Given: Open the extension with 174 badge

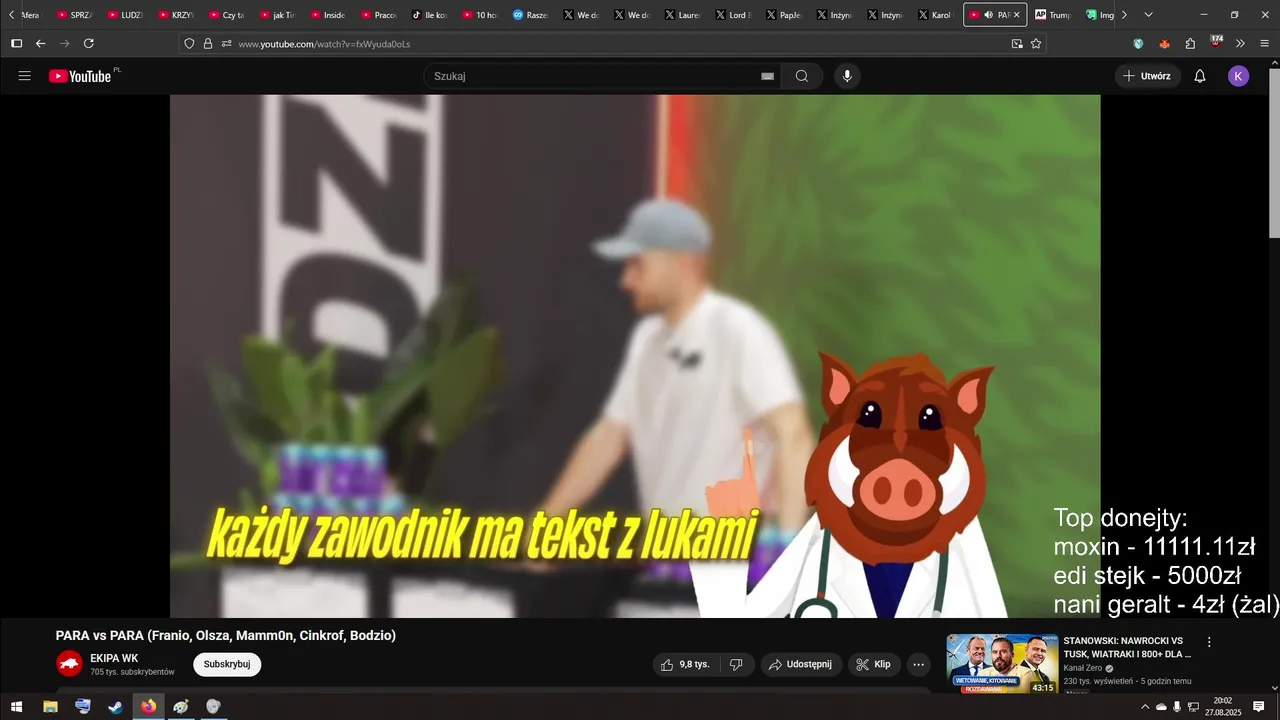Looking at the screenshot, I should tap(1216, 42).
